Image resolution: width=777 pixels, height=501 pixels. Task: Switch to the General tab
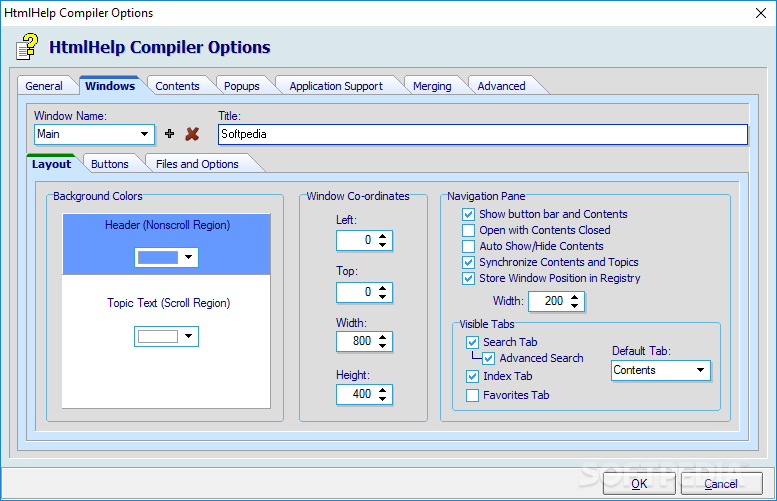point(44,86)
